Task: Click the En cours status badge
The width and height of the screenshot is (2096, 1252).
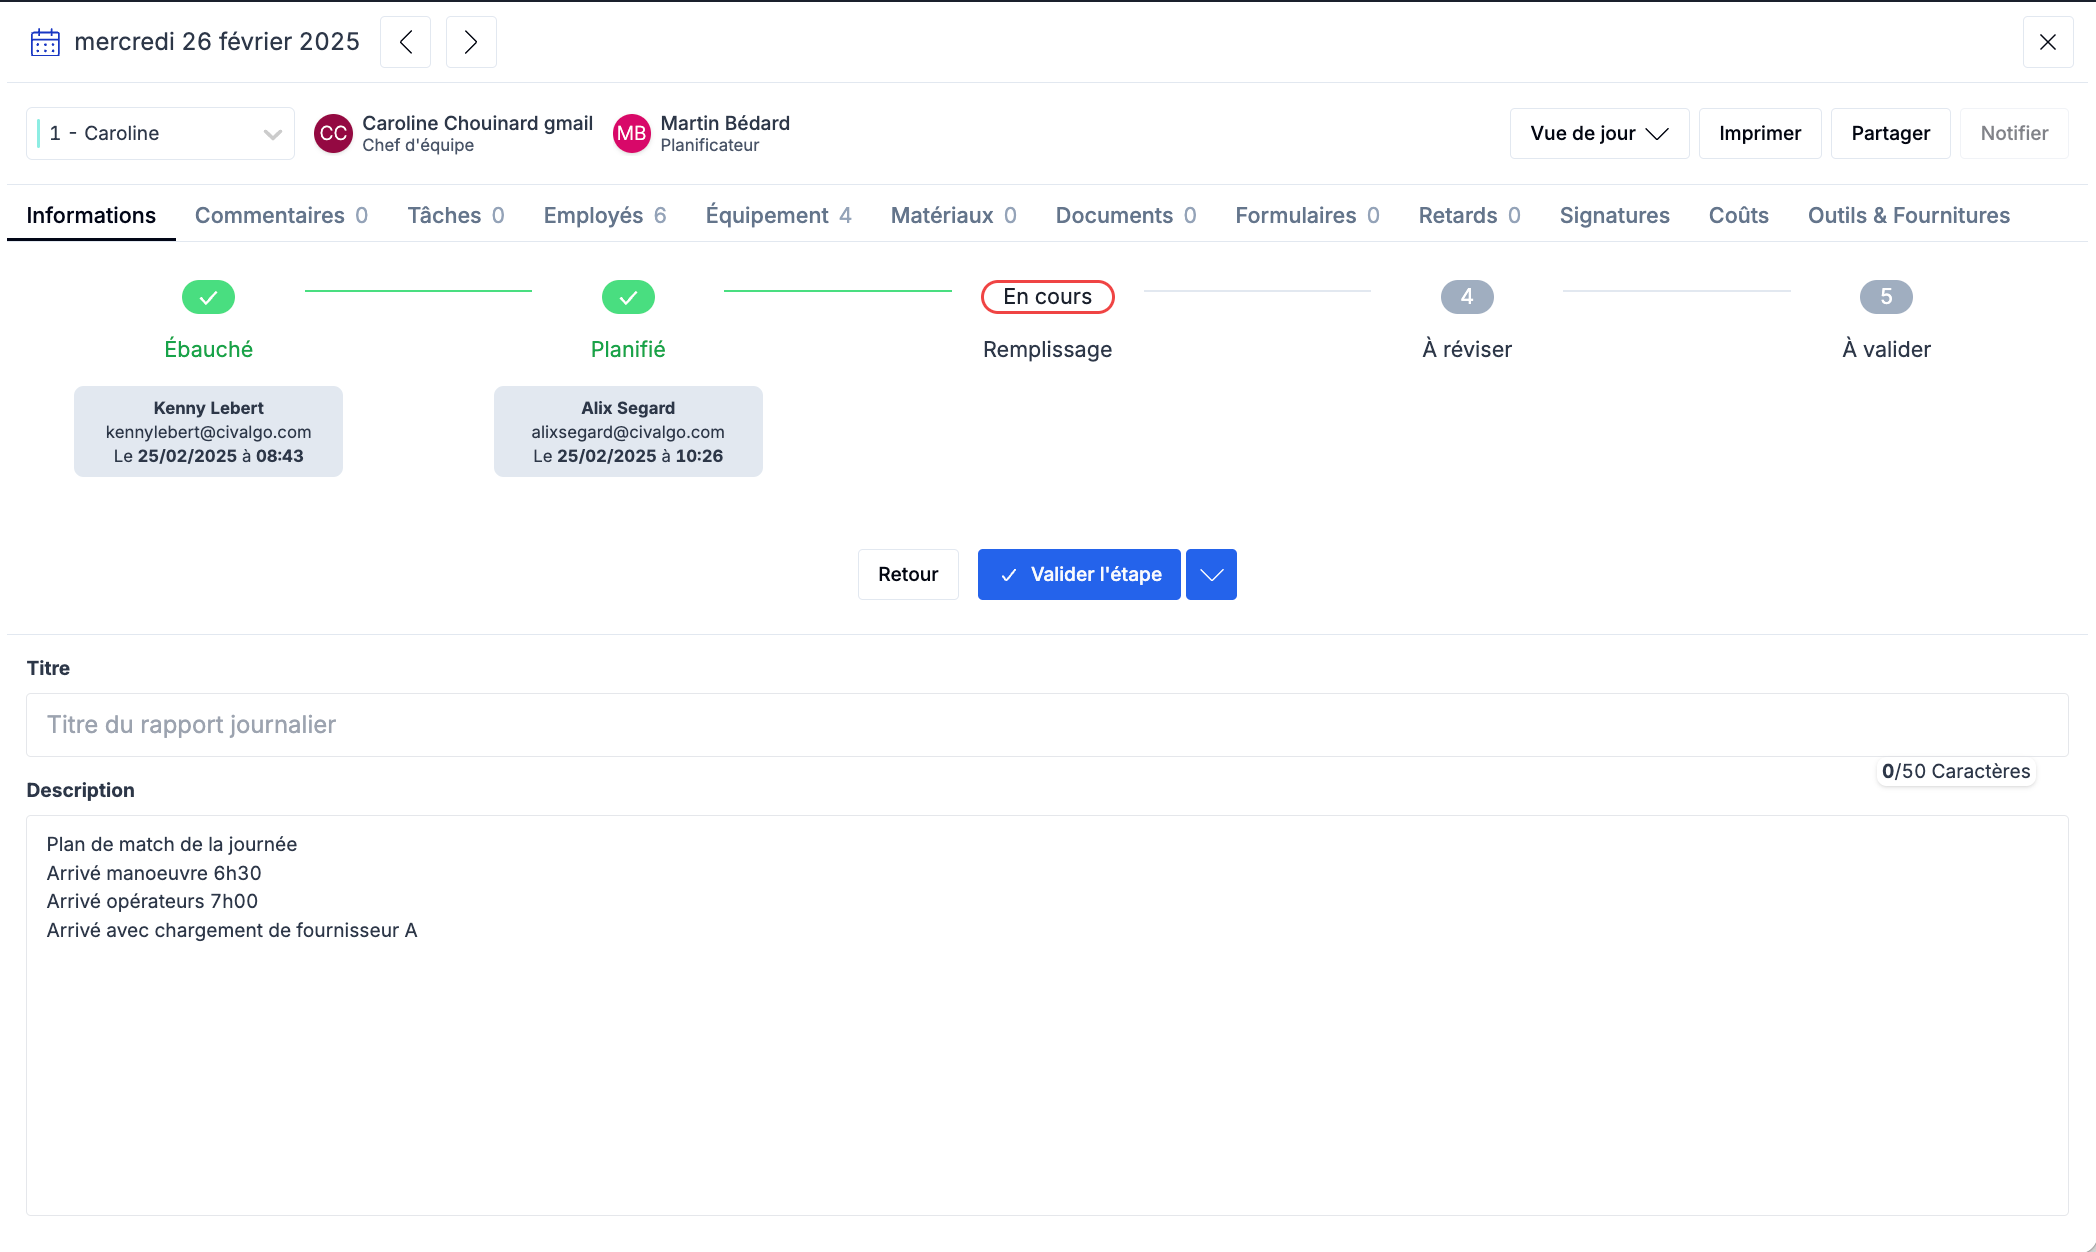Action: pos(1047,297)
